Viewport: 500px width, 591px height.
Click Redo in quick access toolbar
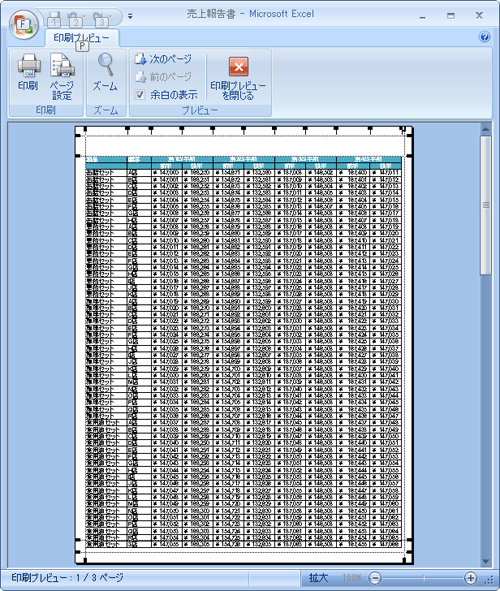tap(101, 18)
